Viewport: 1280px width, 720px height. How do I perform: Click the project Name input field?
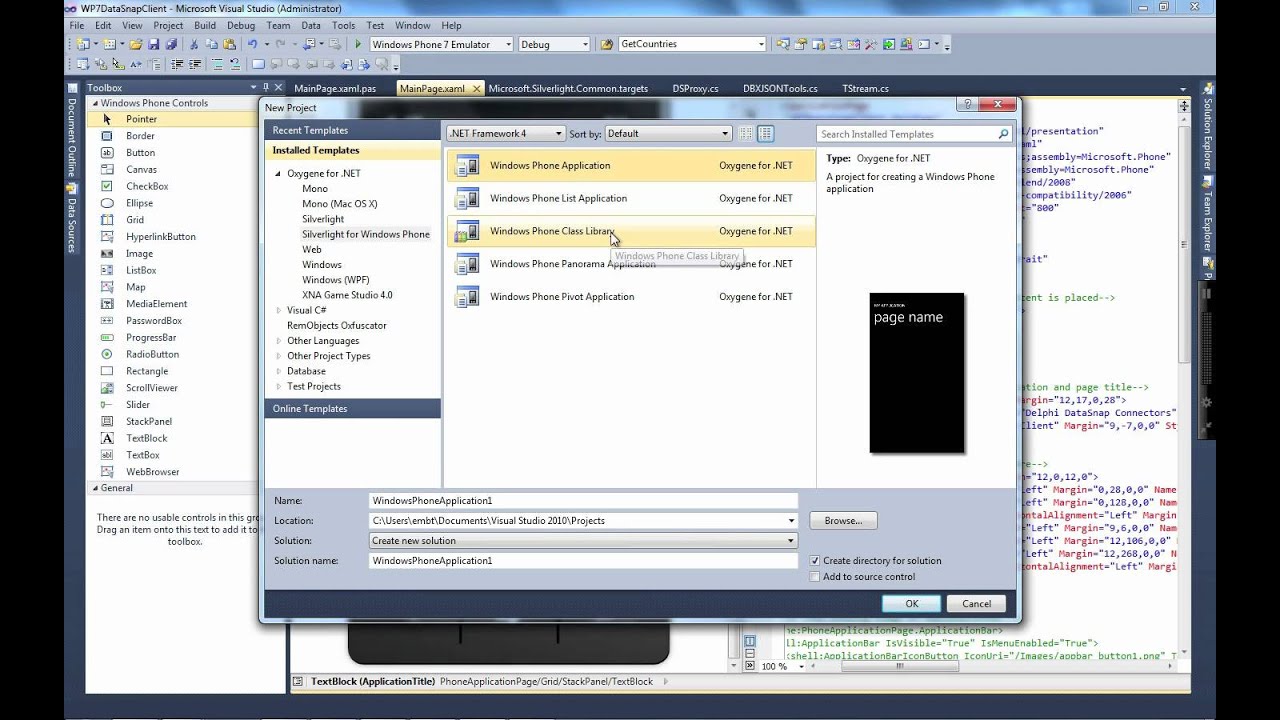point(583,501)
